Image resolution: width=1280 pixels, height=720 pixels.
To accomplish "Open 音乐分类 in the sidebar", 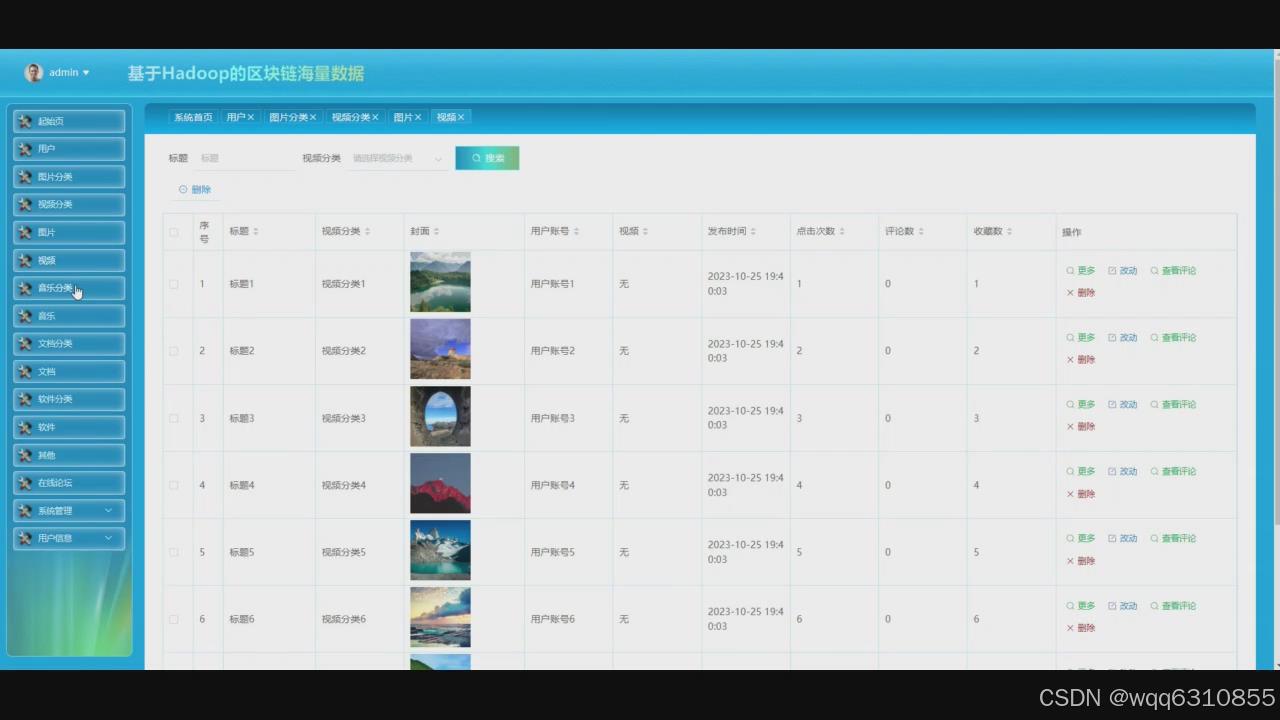I will pyautogui.click(x=69, y=288).
